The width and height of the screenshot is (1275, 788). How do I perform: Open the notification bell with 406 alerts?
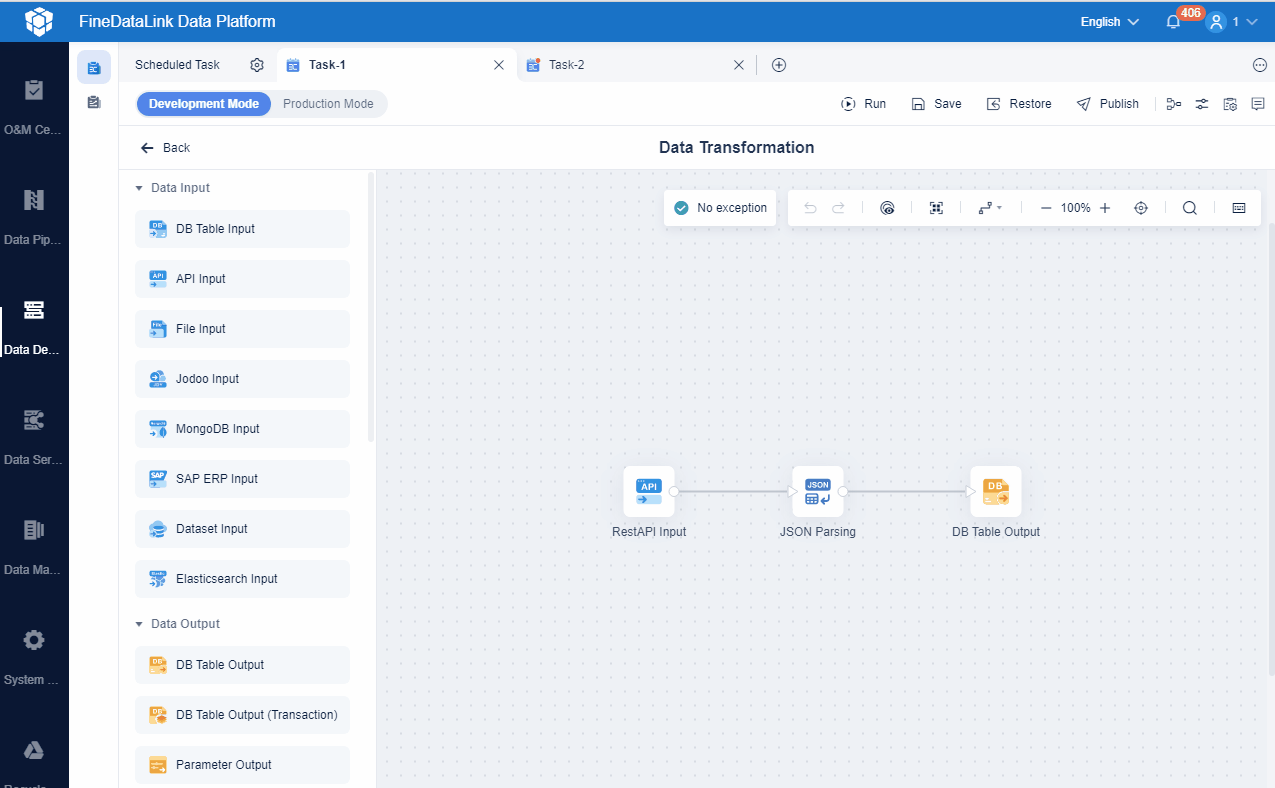[x=1171, y=21]
